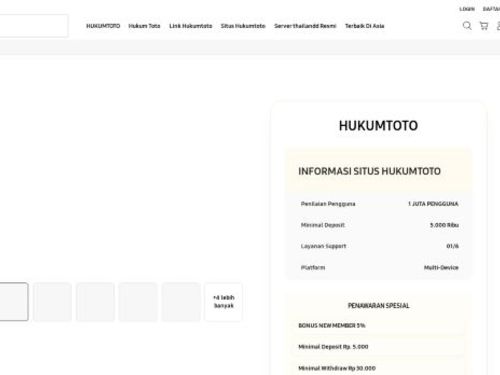Viewport: 500px width, 375px height.
Task: Click Penilaian Pengguna label
Action: click(x=328, y=204)
